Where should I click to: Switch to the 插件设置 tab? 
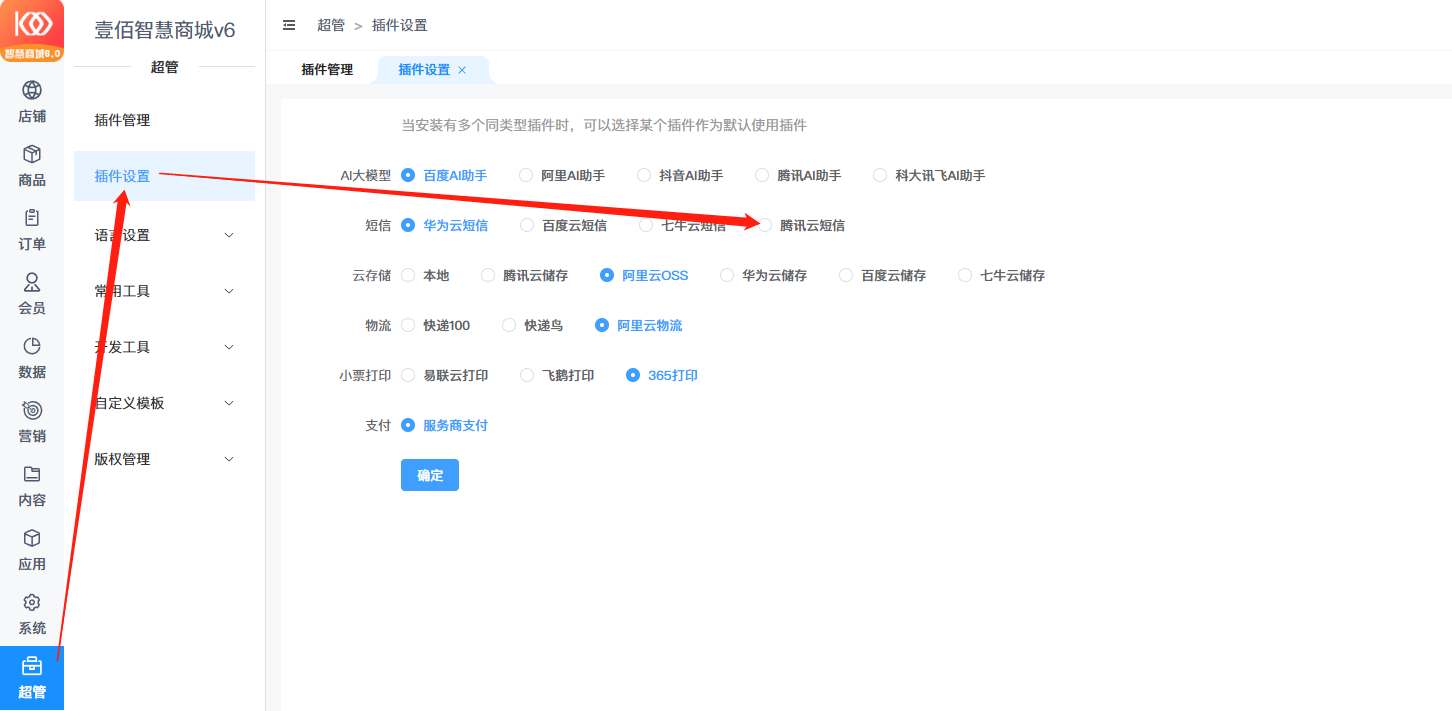(424, 70)
